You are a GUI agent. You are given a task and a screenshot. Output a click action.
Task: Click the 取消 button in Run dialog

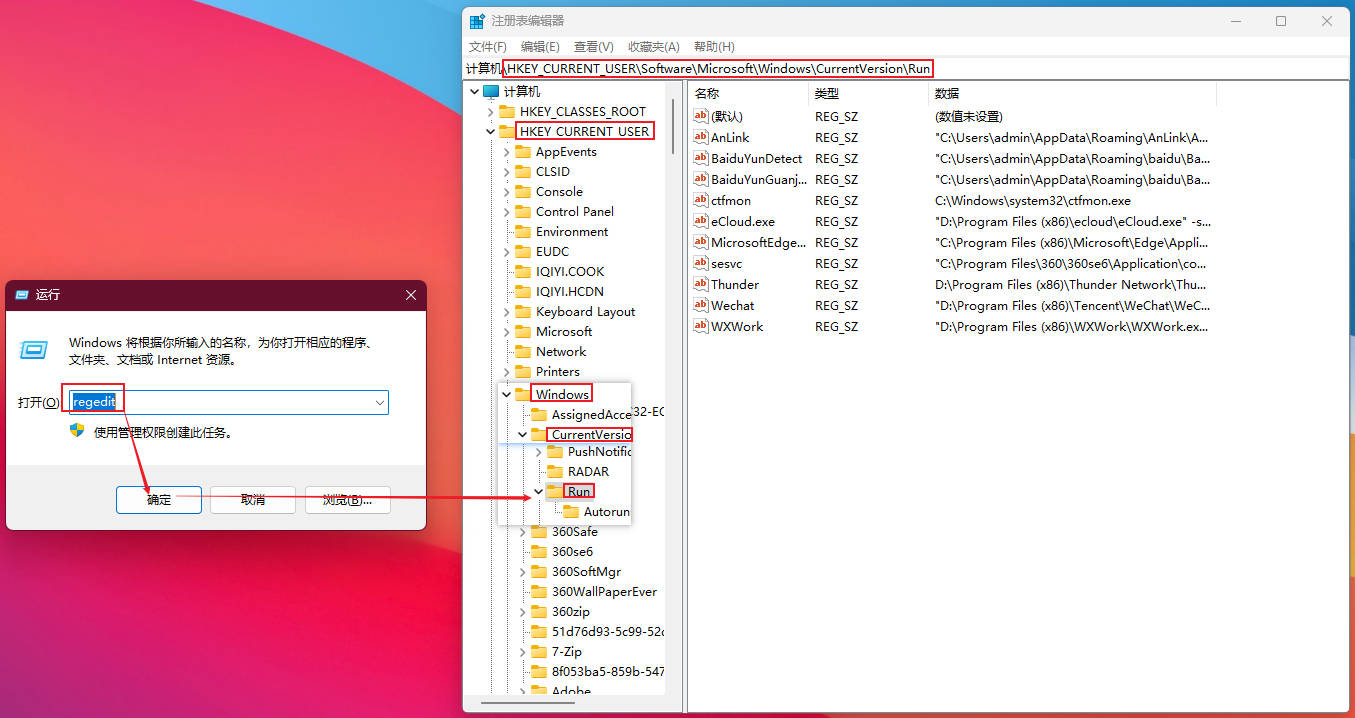tap(252, 500)
